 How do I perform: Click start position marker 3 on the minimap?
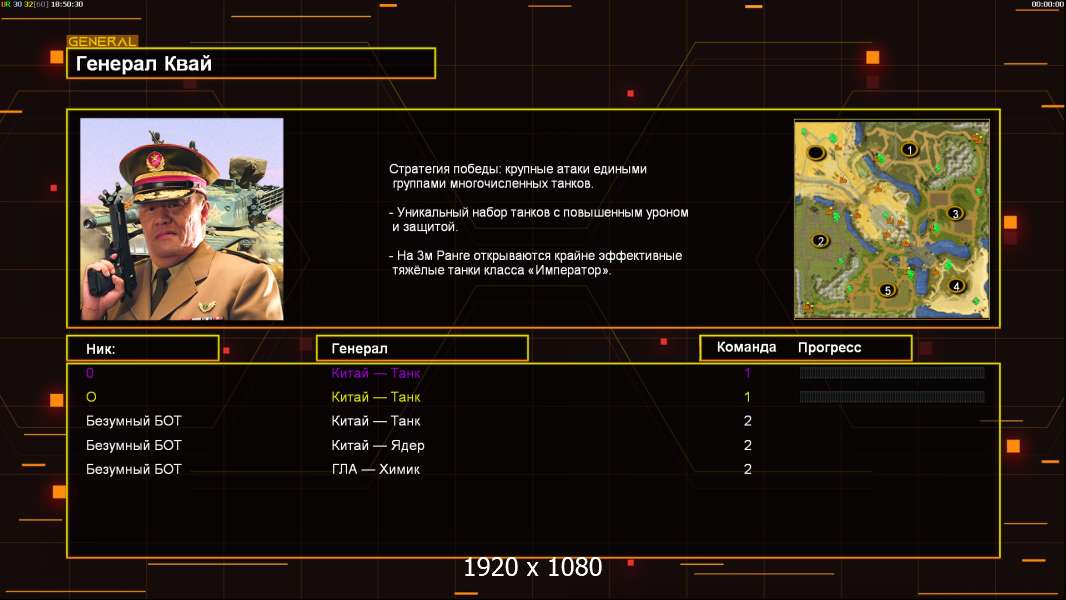click(x=955, y=213)
